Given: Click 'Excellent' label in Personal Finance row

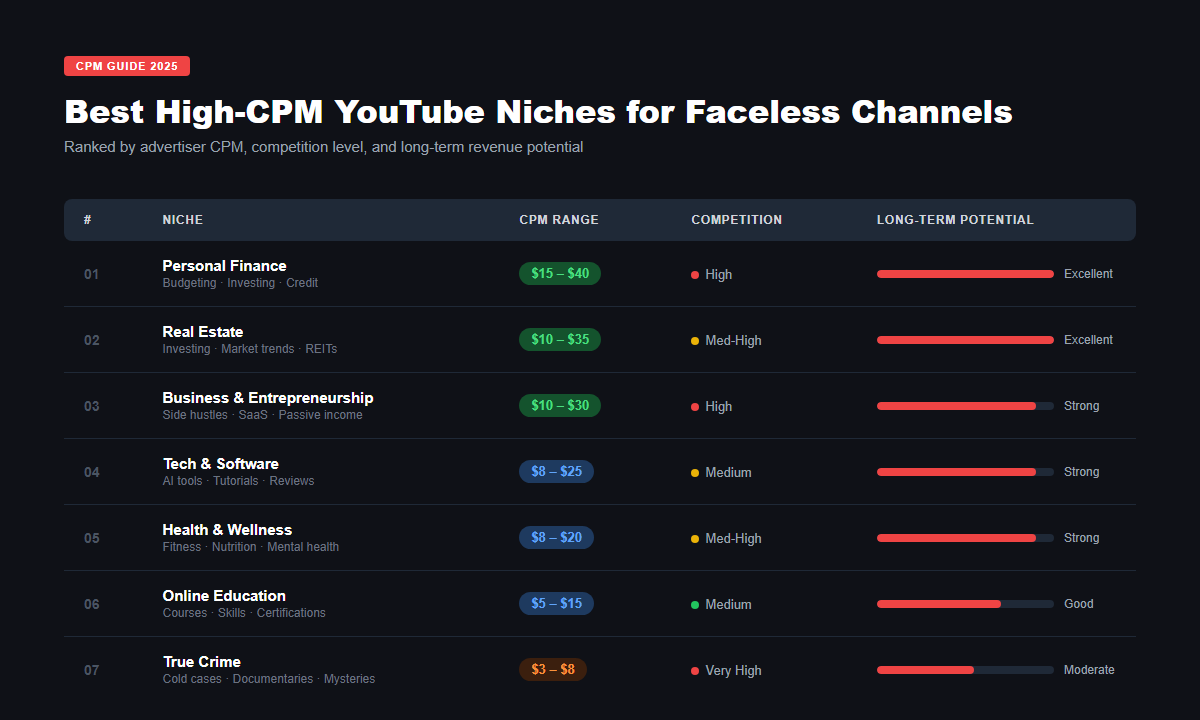Looking at the screenshot, I should [x=1088, y=274].
